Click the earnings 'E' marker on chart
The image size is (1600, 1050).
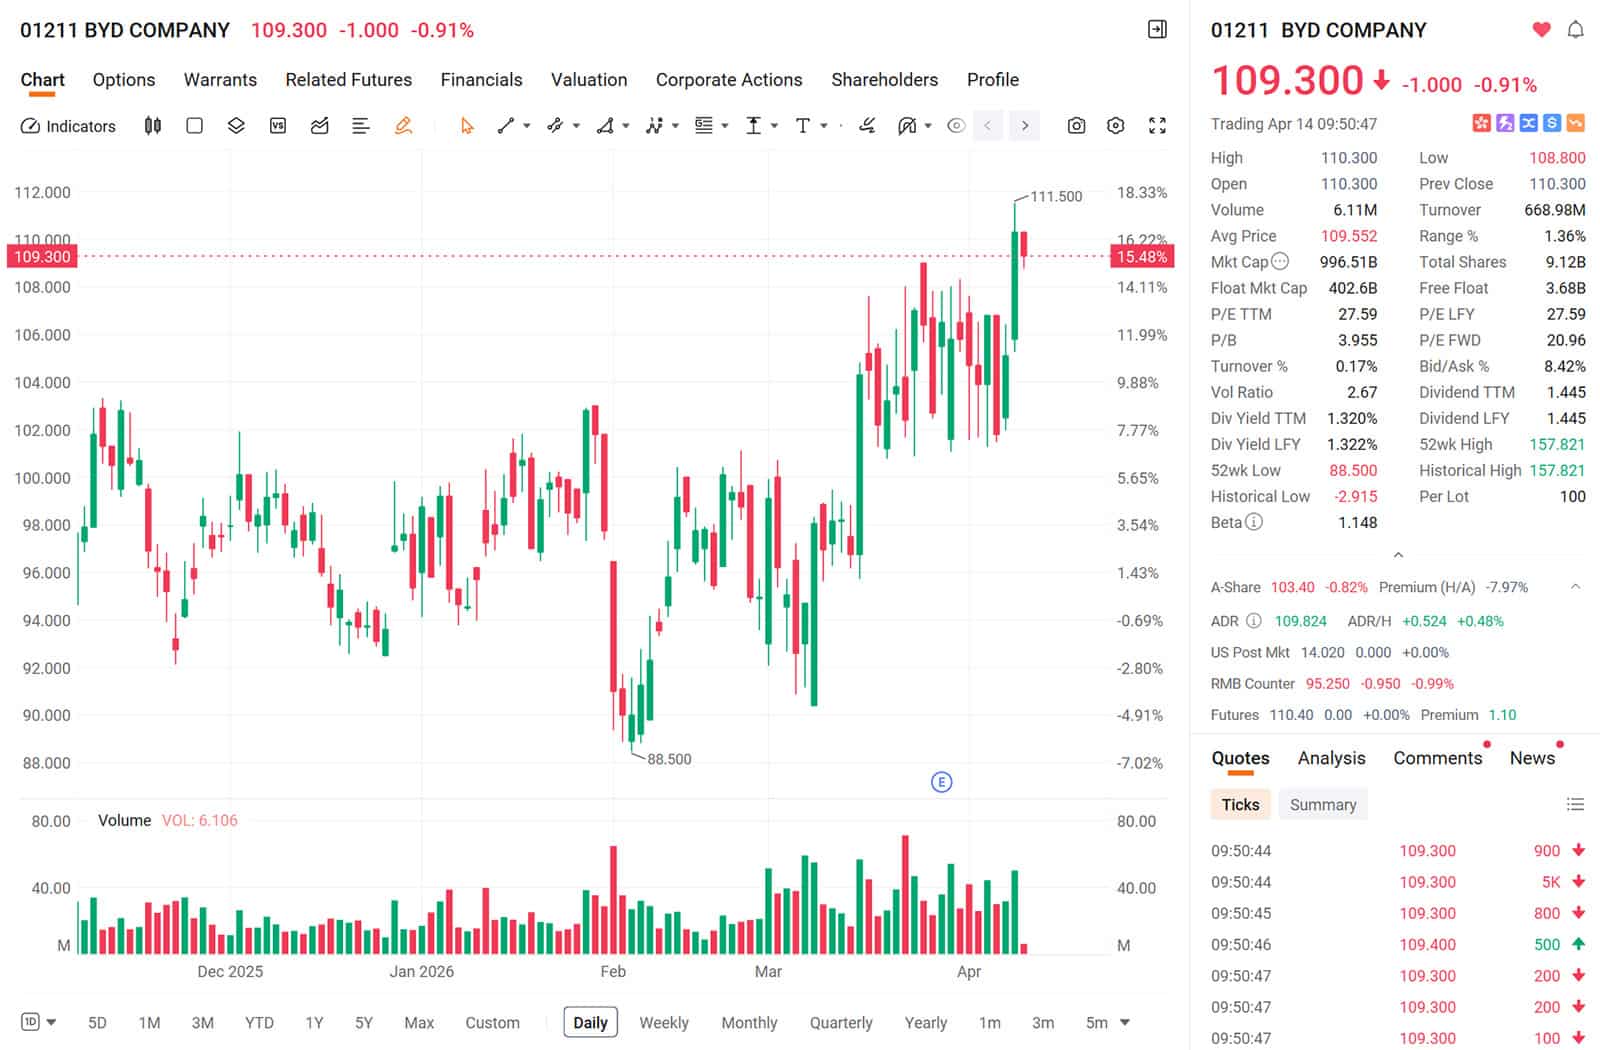point(941,782)
